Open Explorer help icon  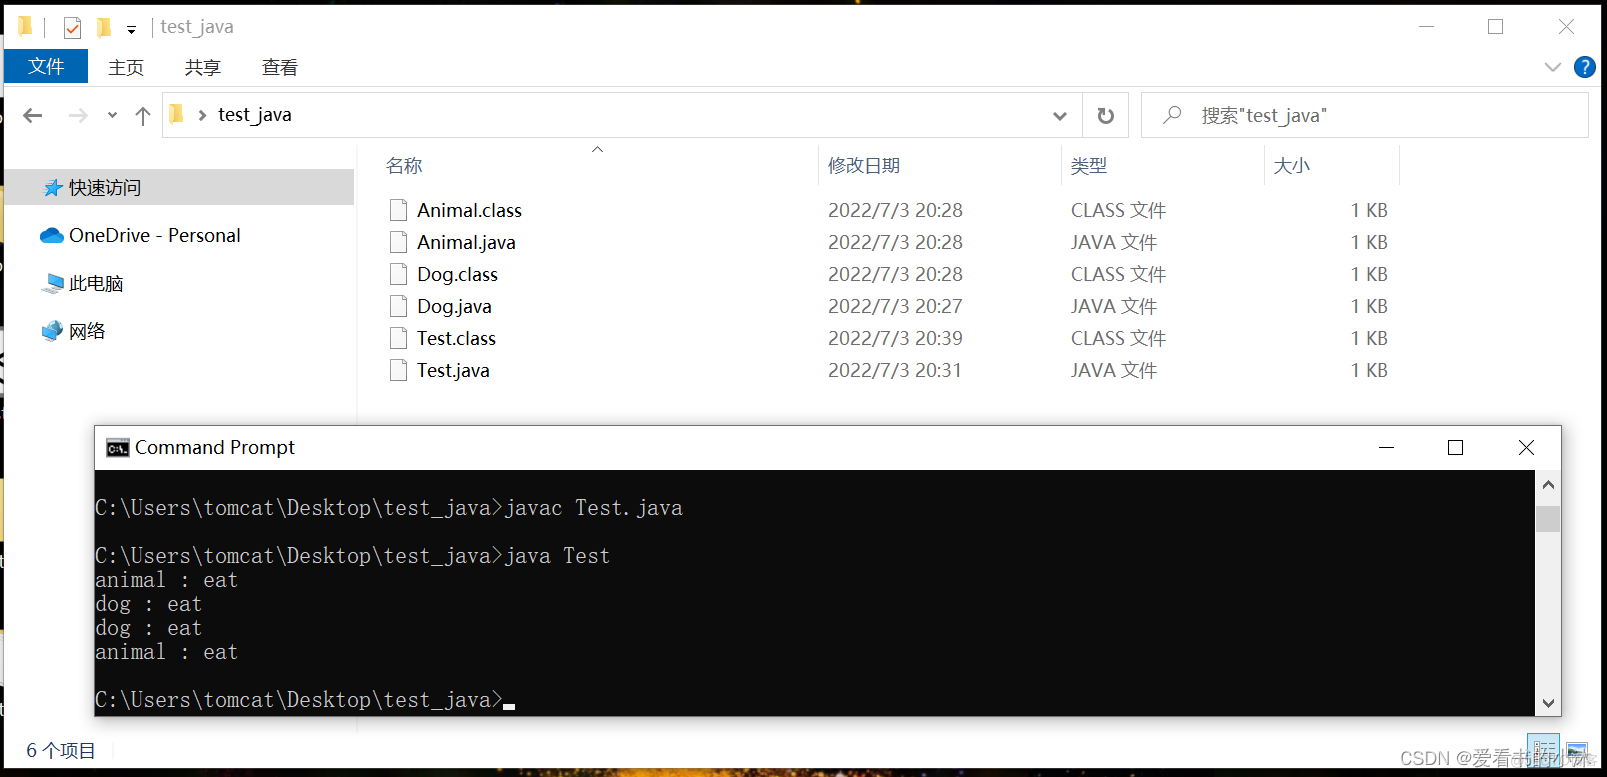pos(1584,67)
